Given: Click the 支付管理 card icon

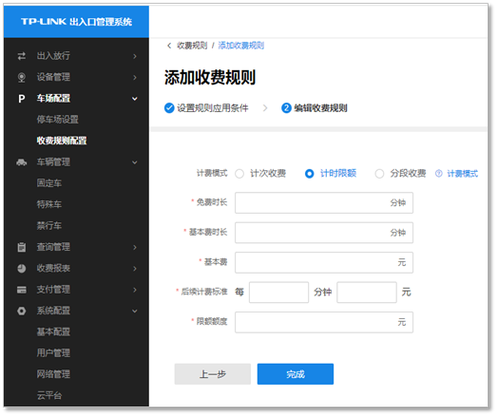Looking at the screenshot, I should point(22,290).
